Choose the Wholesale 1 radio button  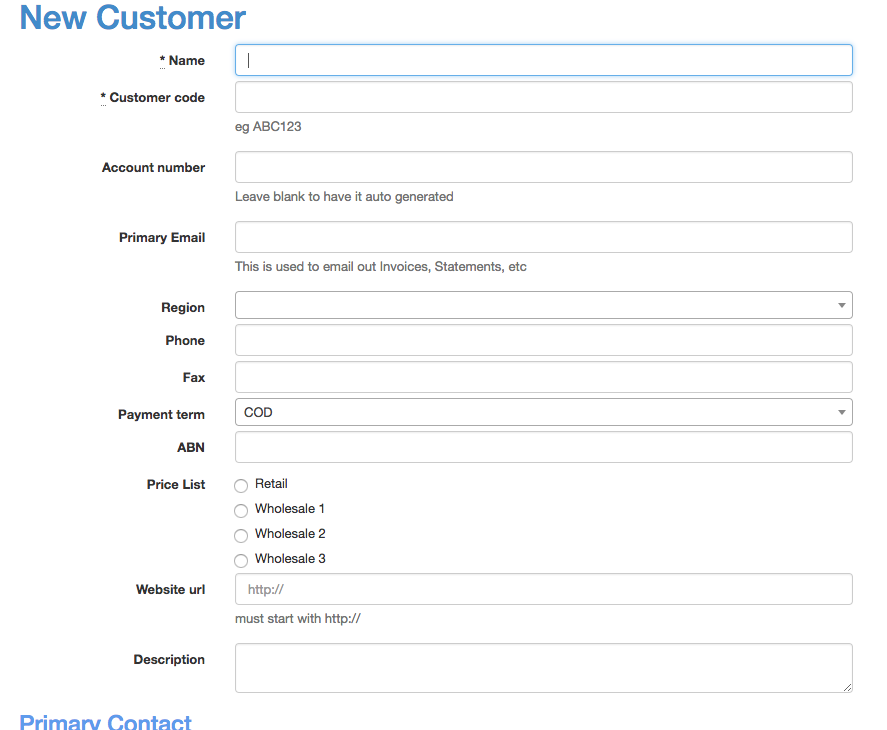click(x=241, y=511)
